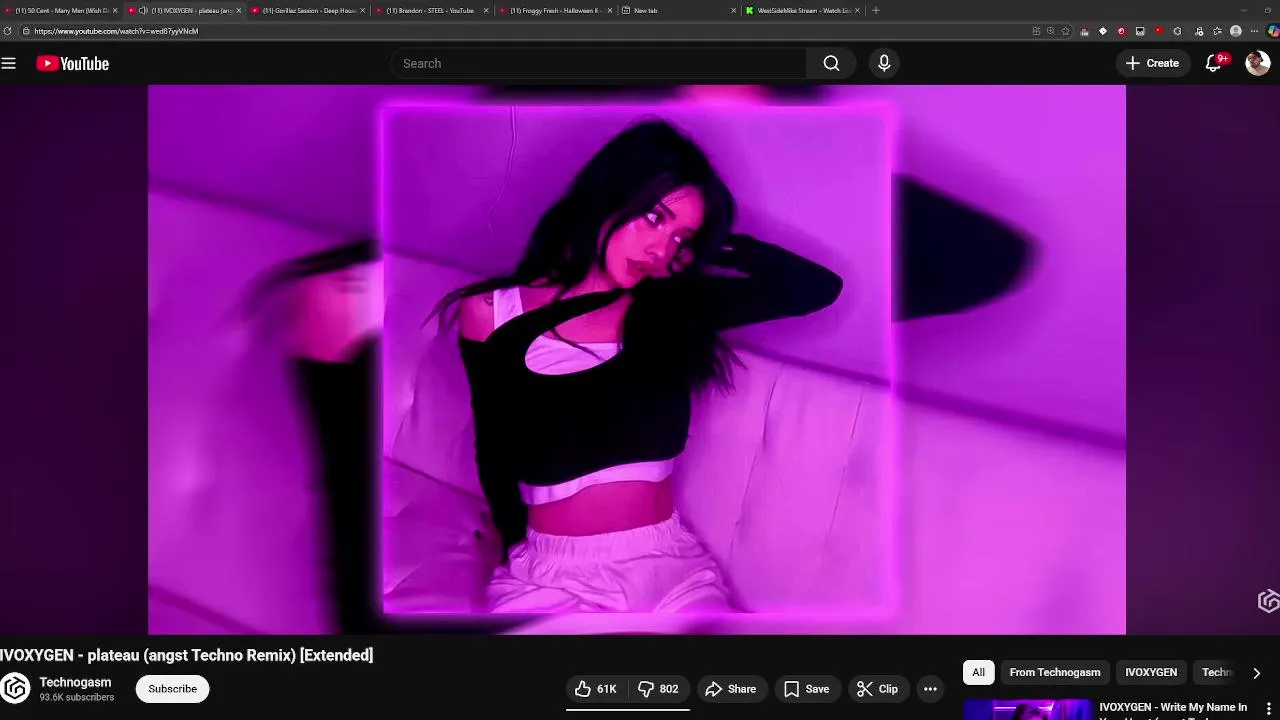1280x720 pixels.
Task: Start voice search with microphone icon
Action: (x=884, y=63)
